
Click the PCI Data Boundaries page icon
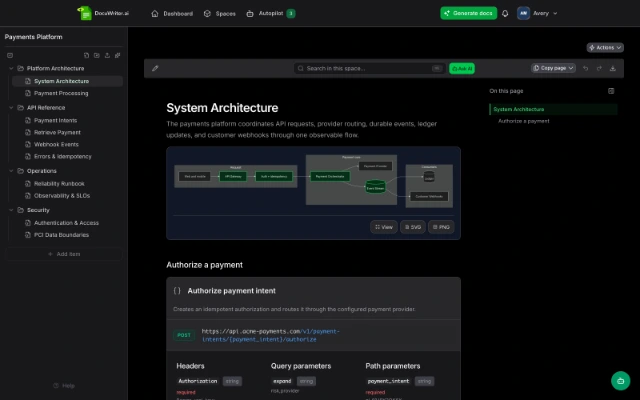(x=28, y=235)
